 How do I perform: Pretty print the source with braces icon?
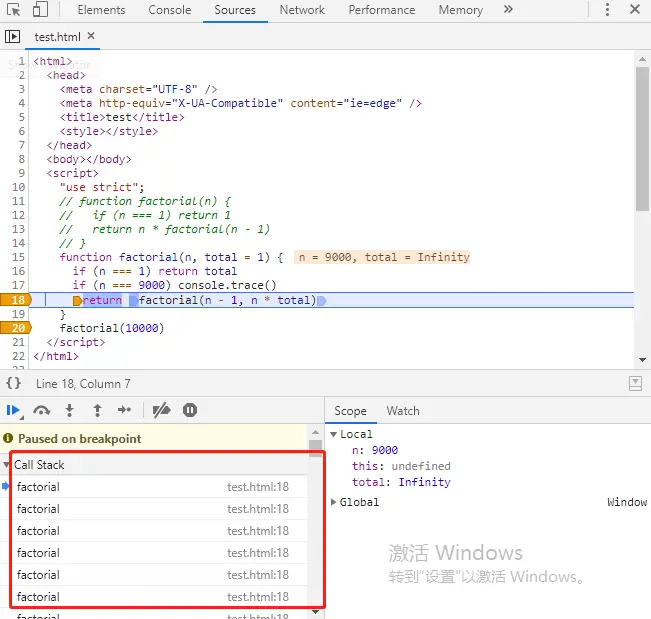click(13, 383)
